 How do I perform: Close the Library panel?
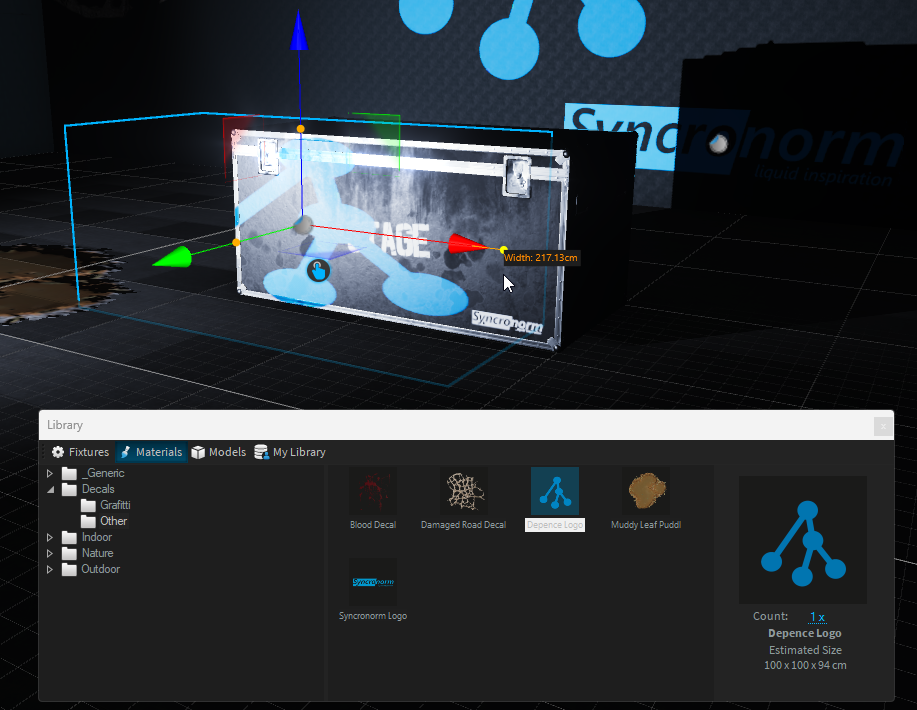pos(883,426)
